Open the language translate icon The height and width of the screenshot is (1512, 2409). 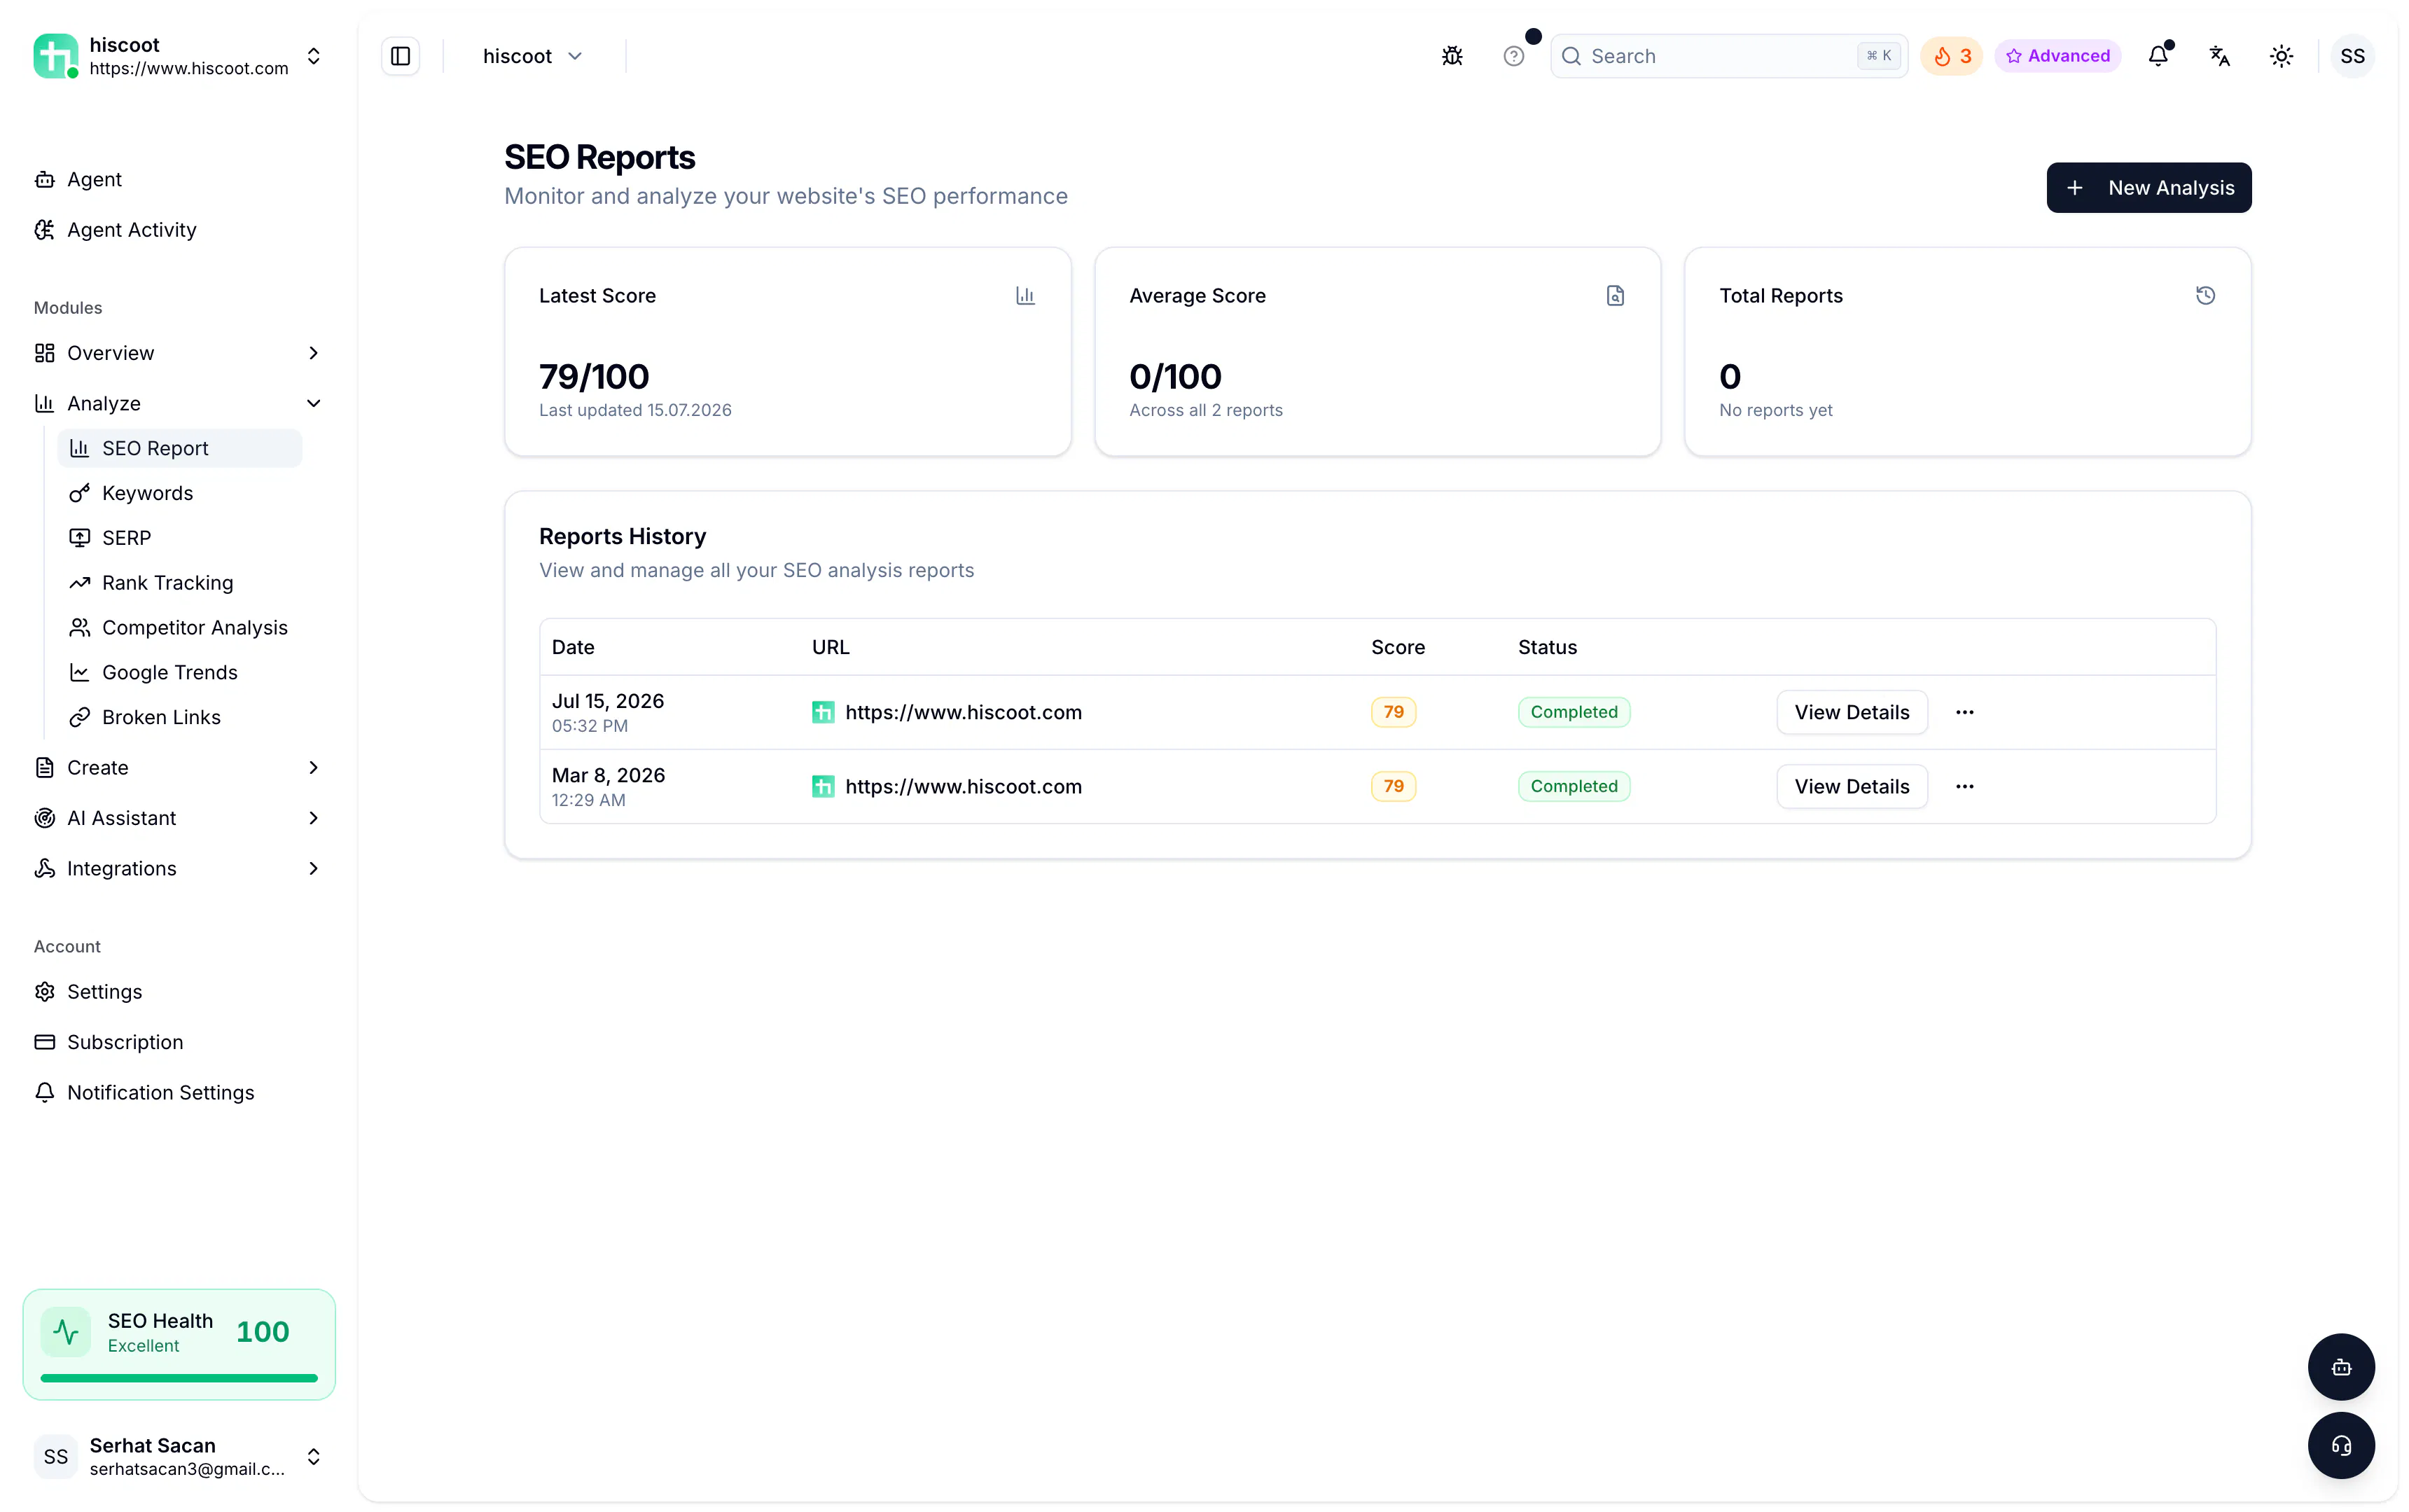(x=2219, y=56)
